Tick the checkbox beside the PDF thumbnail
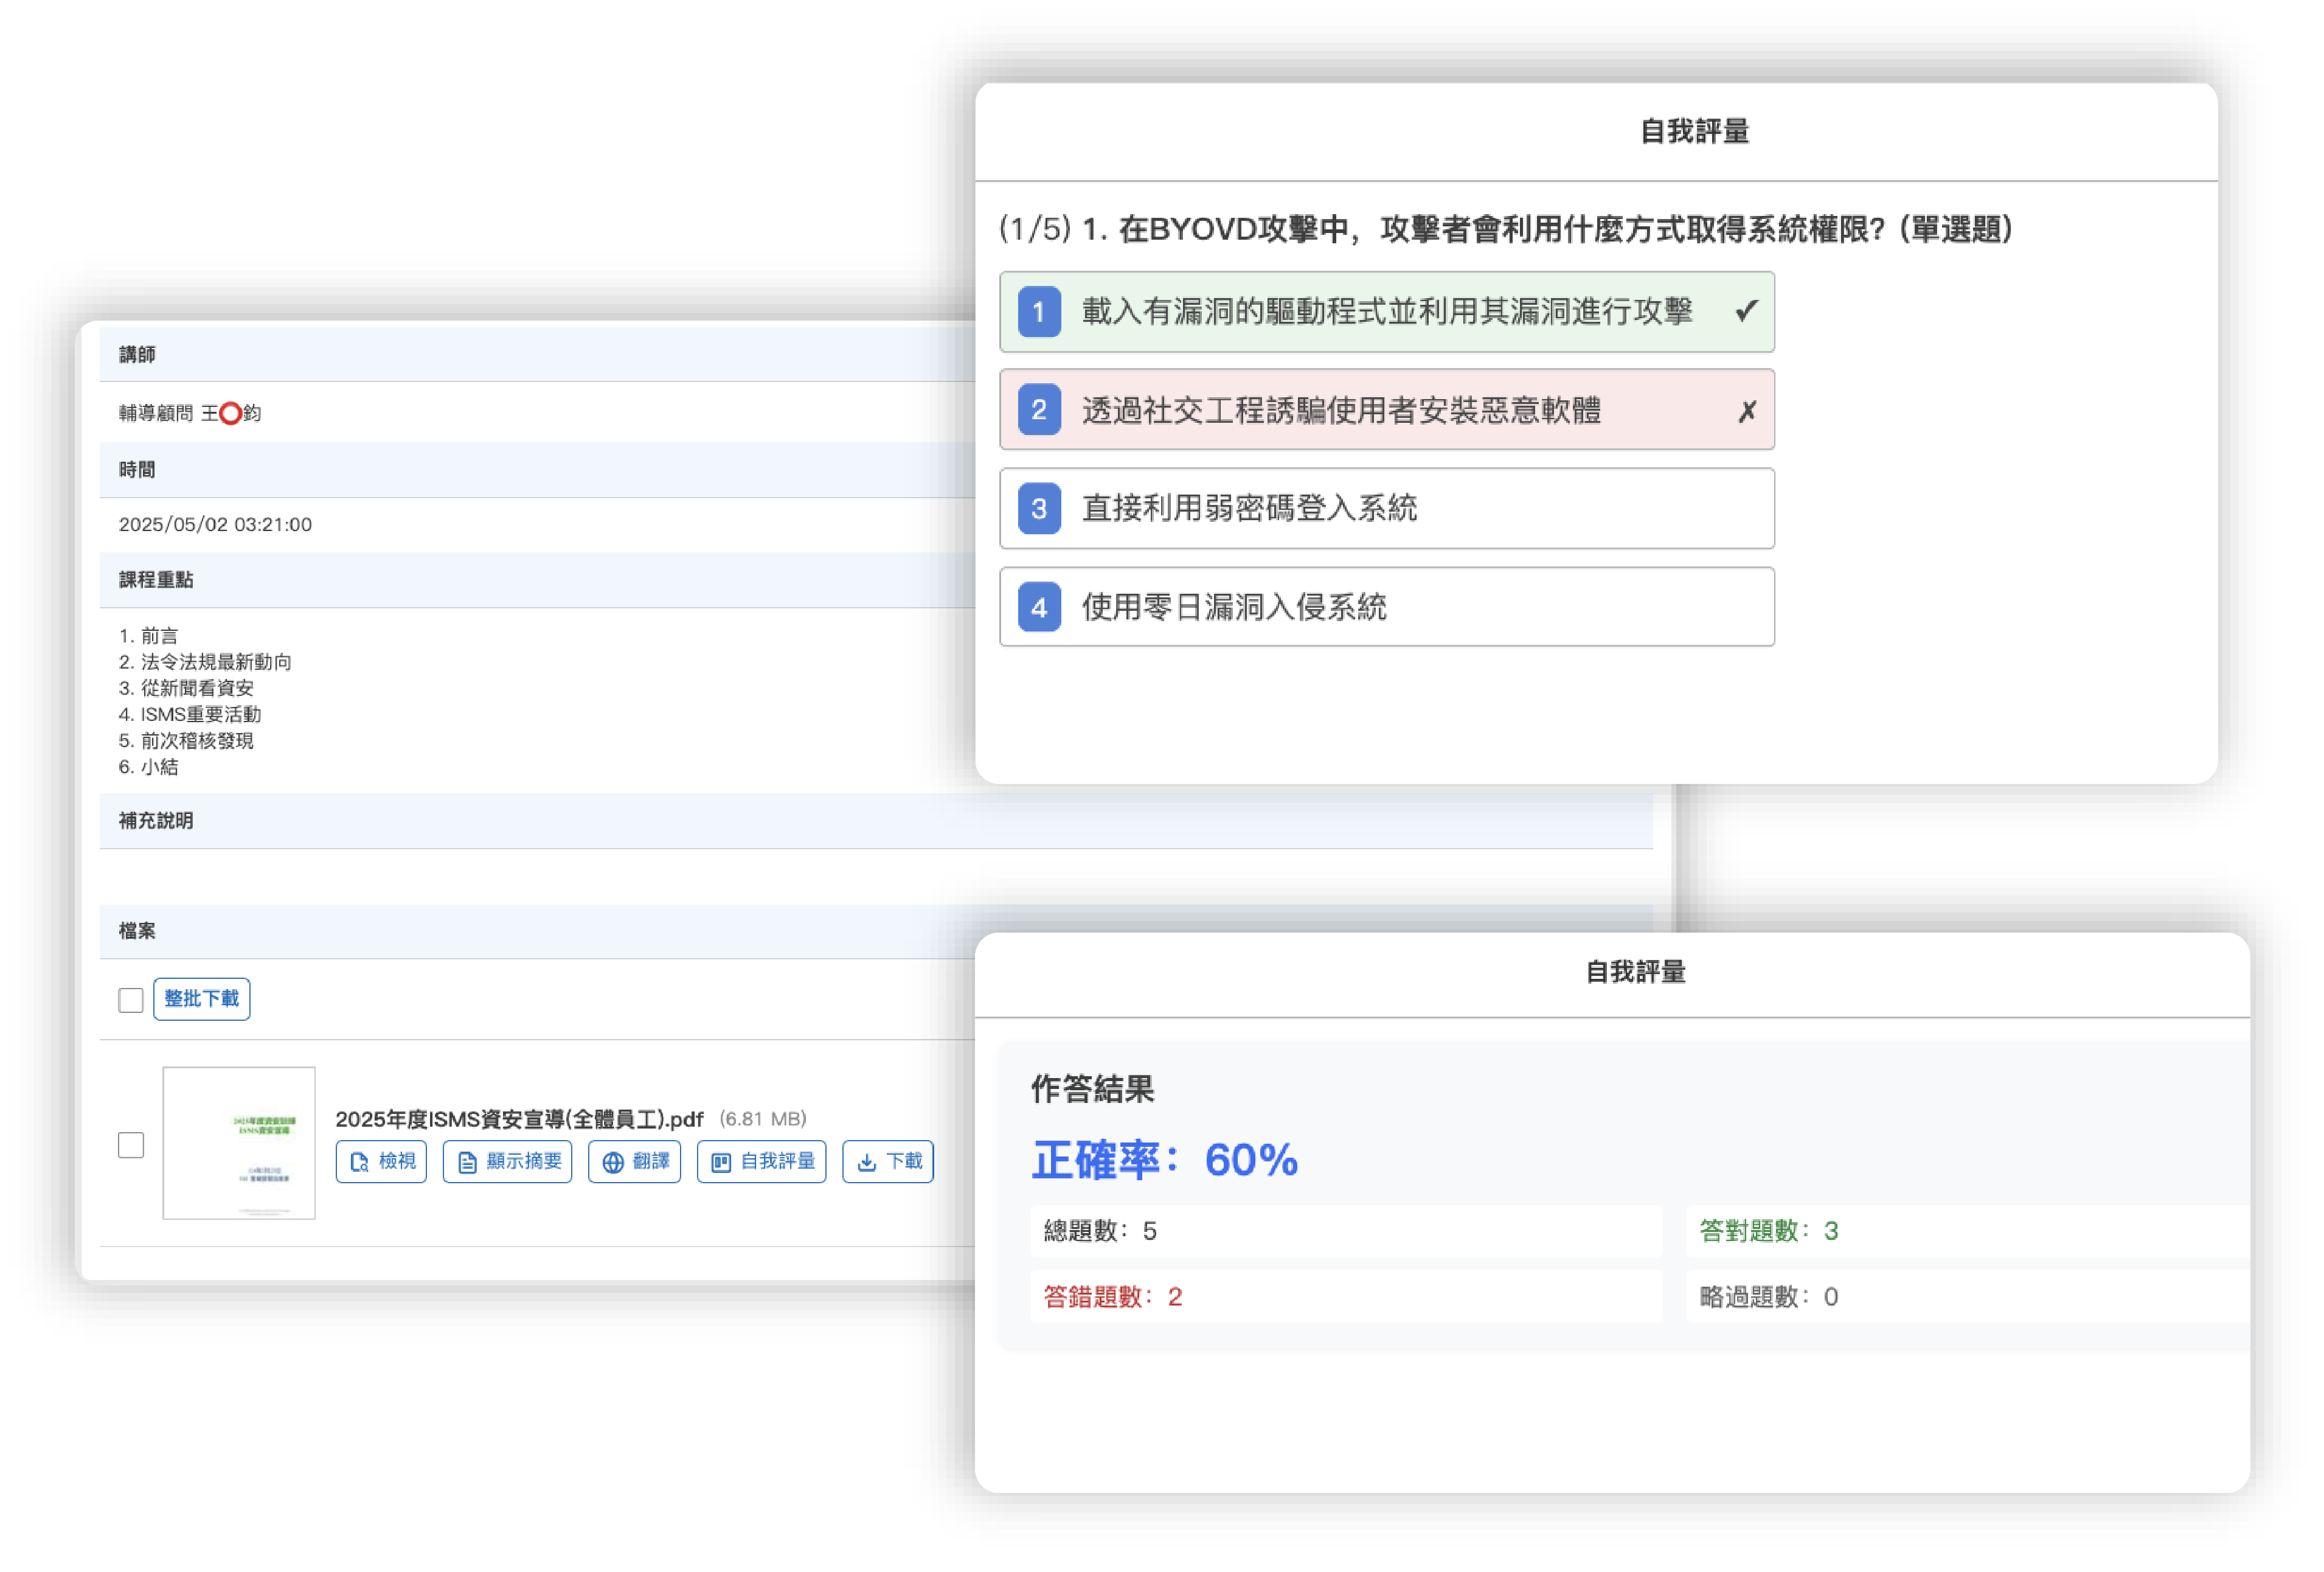 (131, 1145)
